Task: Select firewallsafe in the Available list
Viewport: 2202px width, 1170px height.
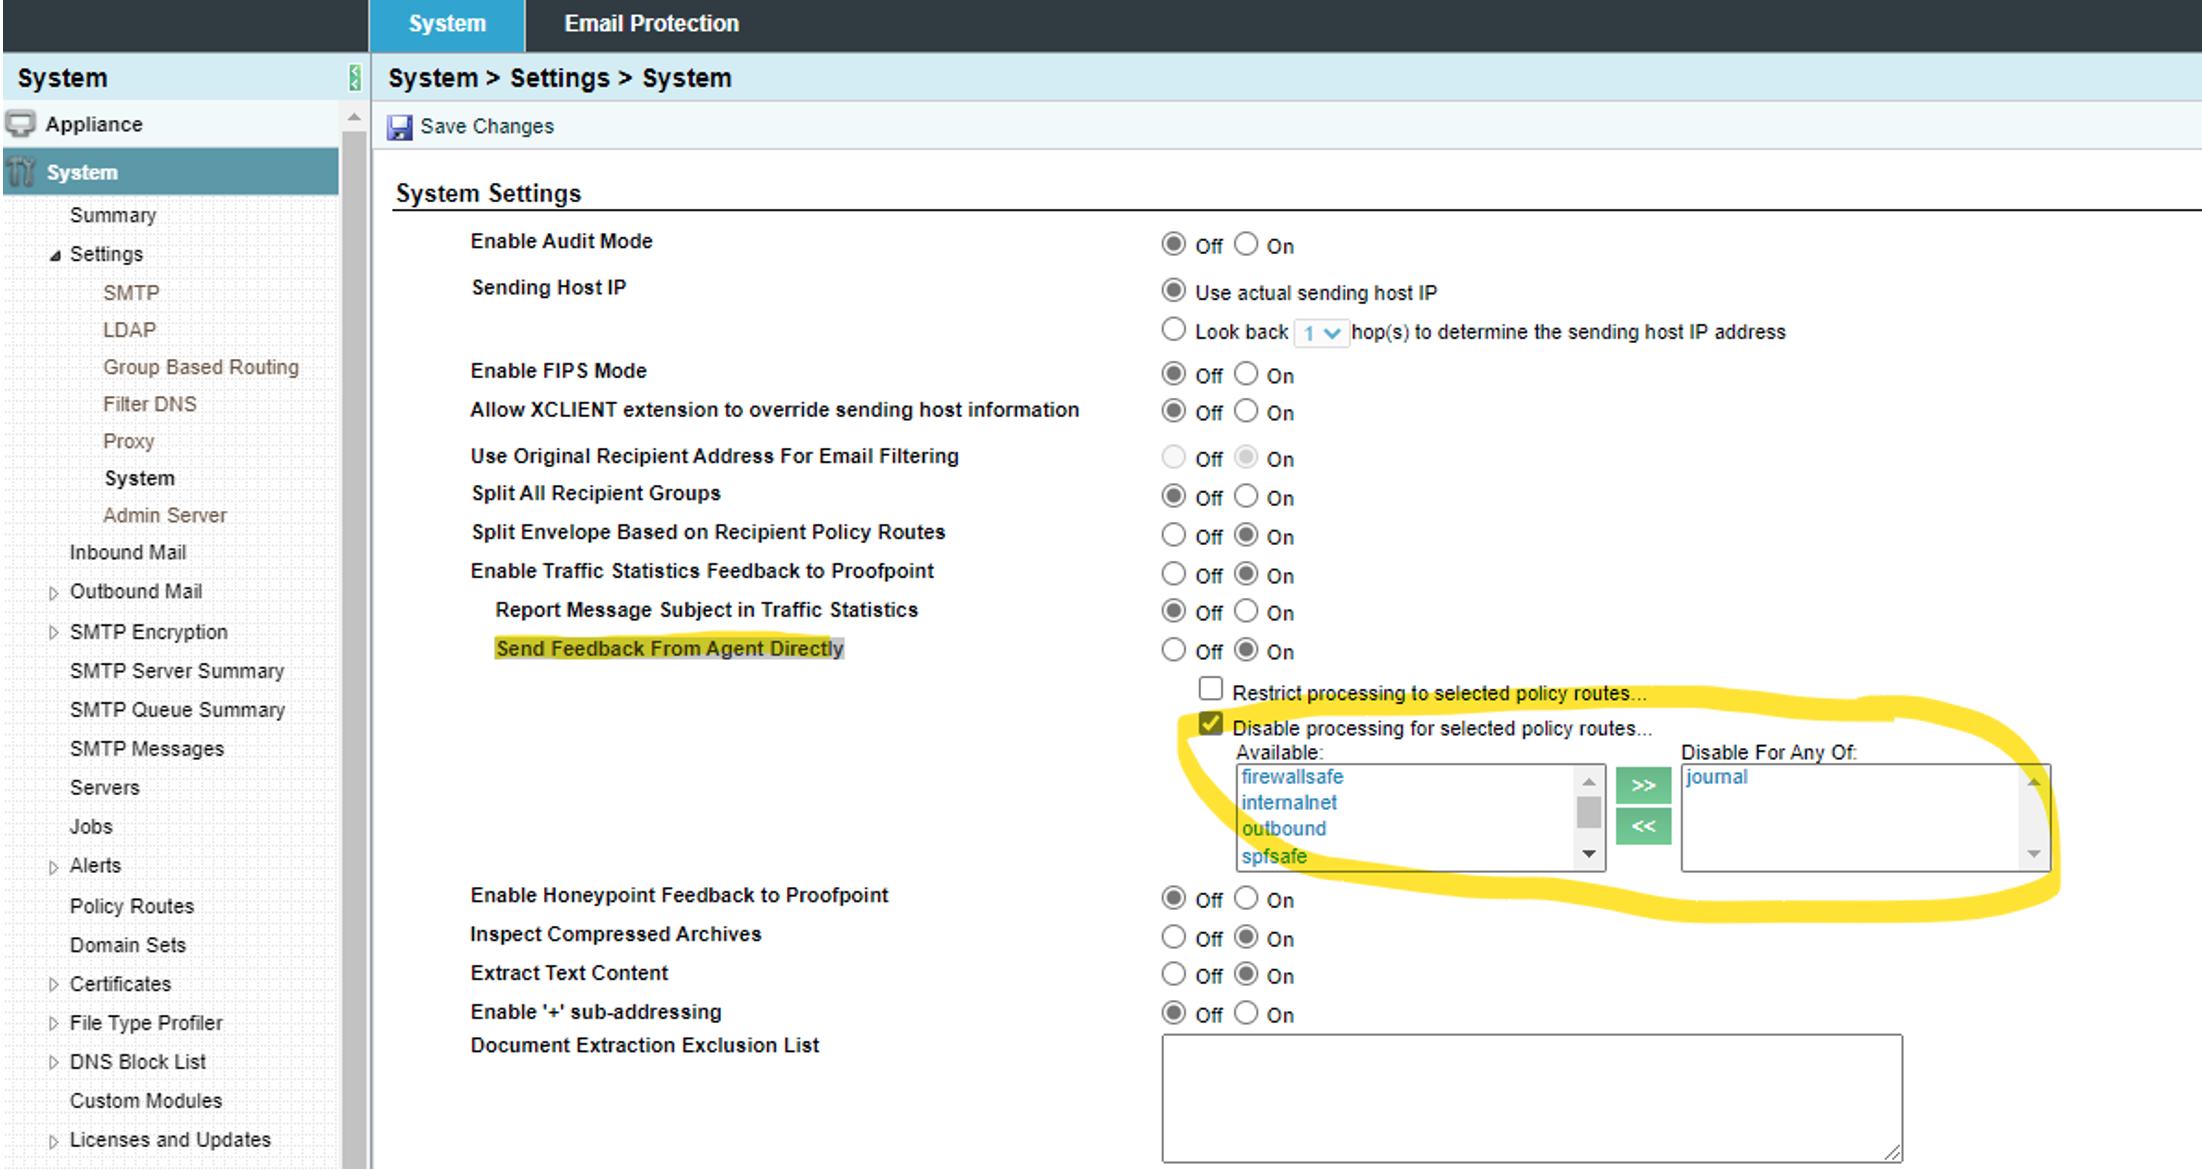Action: [1292, 777]
